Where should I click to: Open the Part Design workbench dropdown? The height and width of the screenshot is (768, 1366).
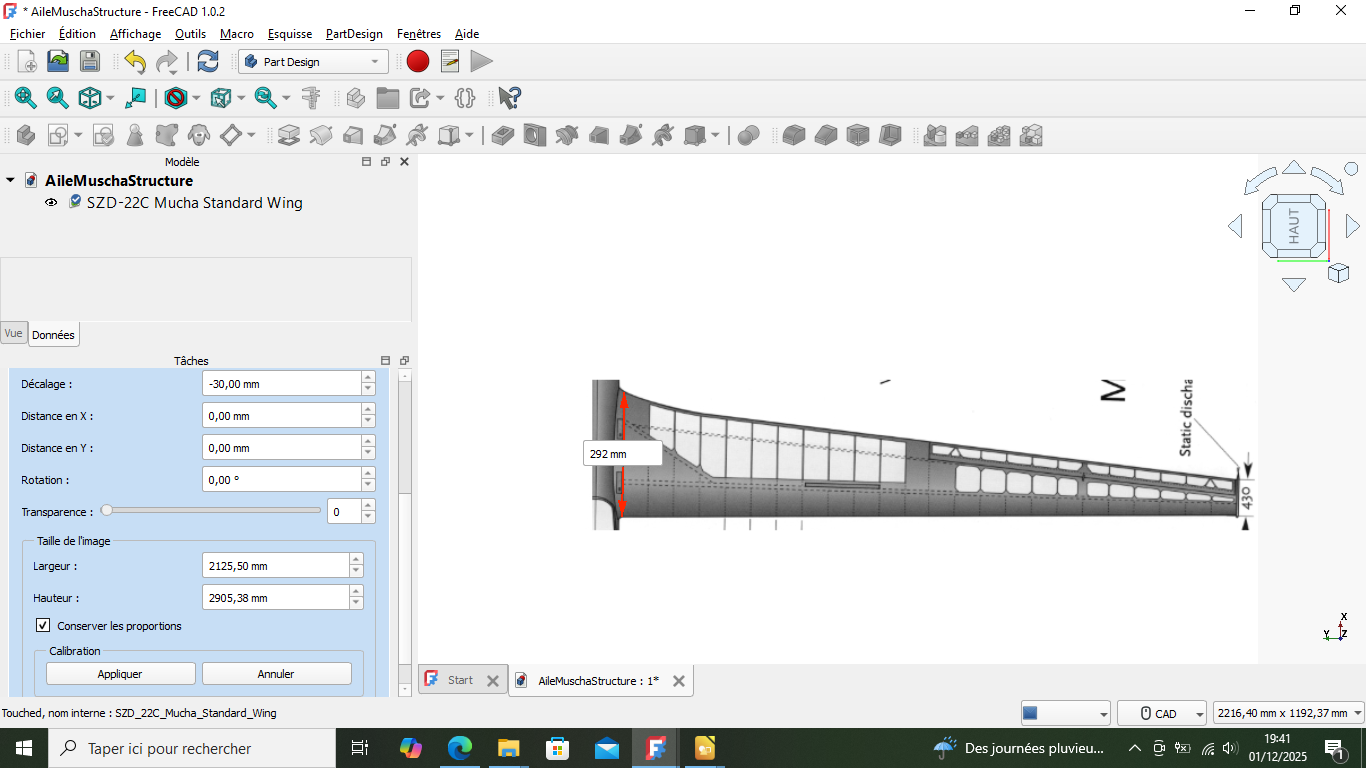(x=314, y=62)
